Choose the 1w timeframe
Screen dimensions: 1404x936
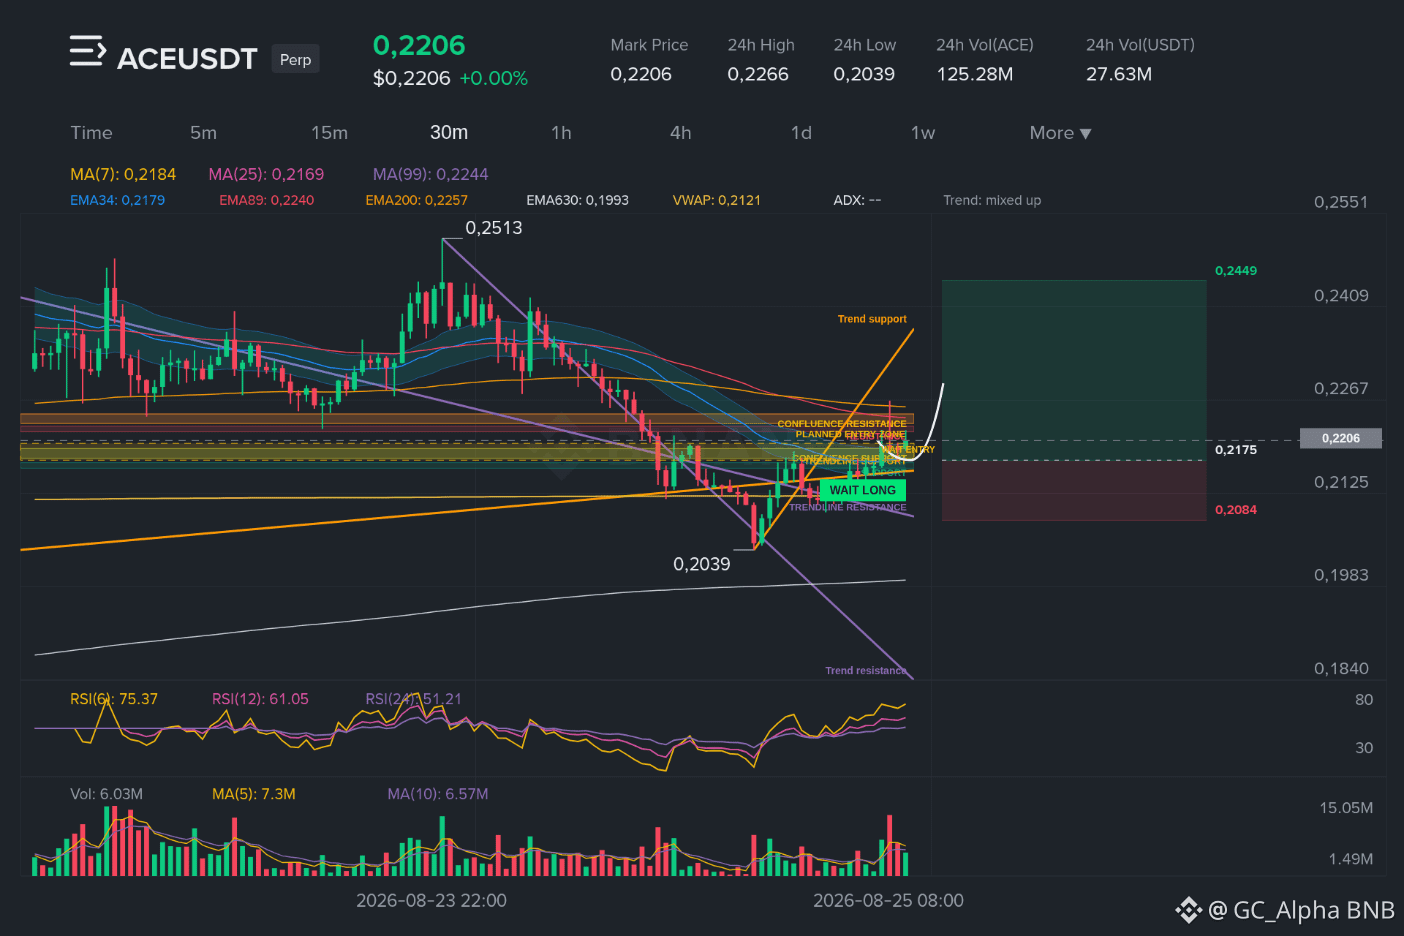[923, 133]
